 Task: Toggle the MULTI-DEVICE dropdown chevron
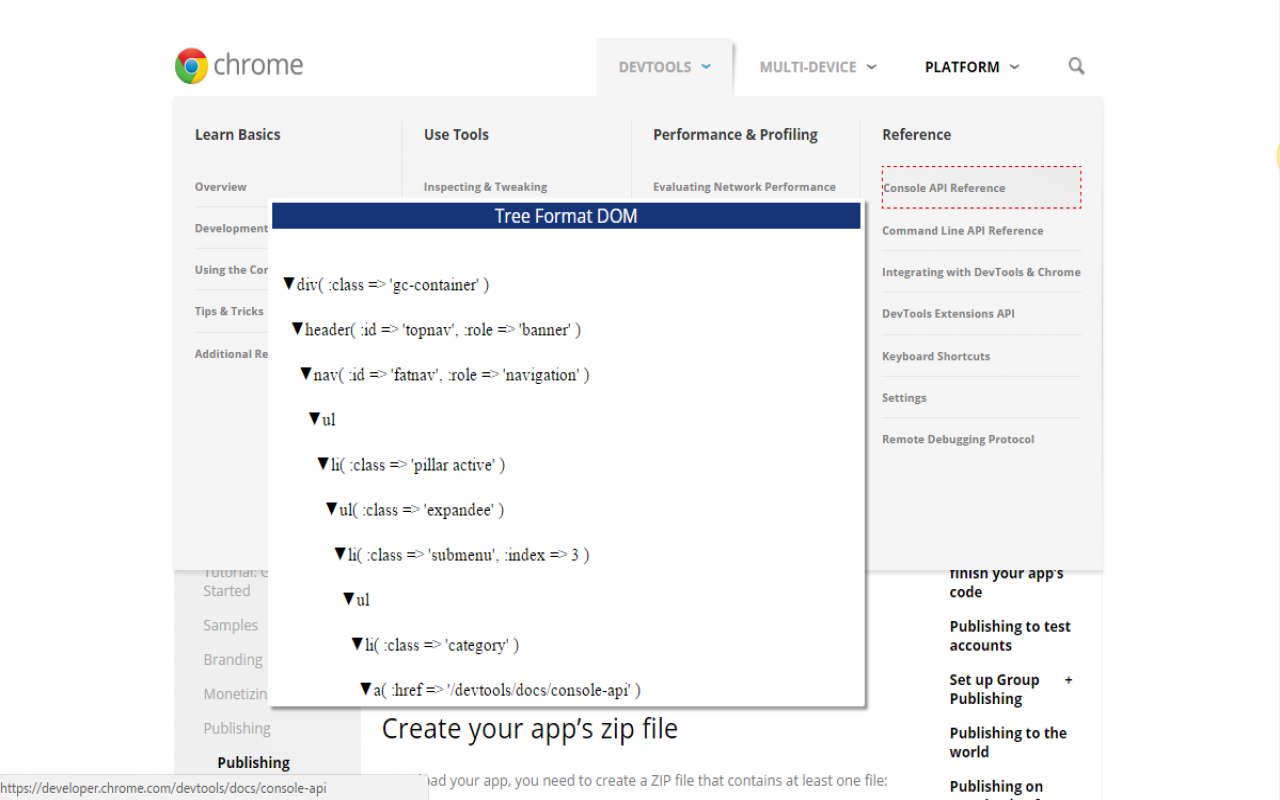coord(871,67)
